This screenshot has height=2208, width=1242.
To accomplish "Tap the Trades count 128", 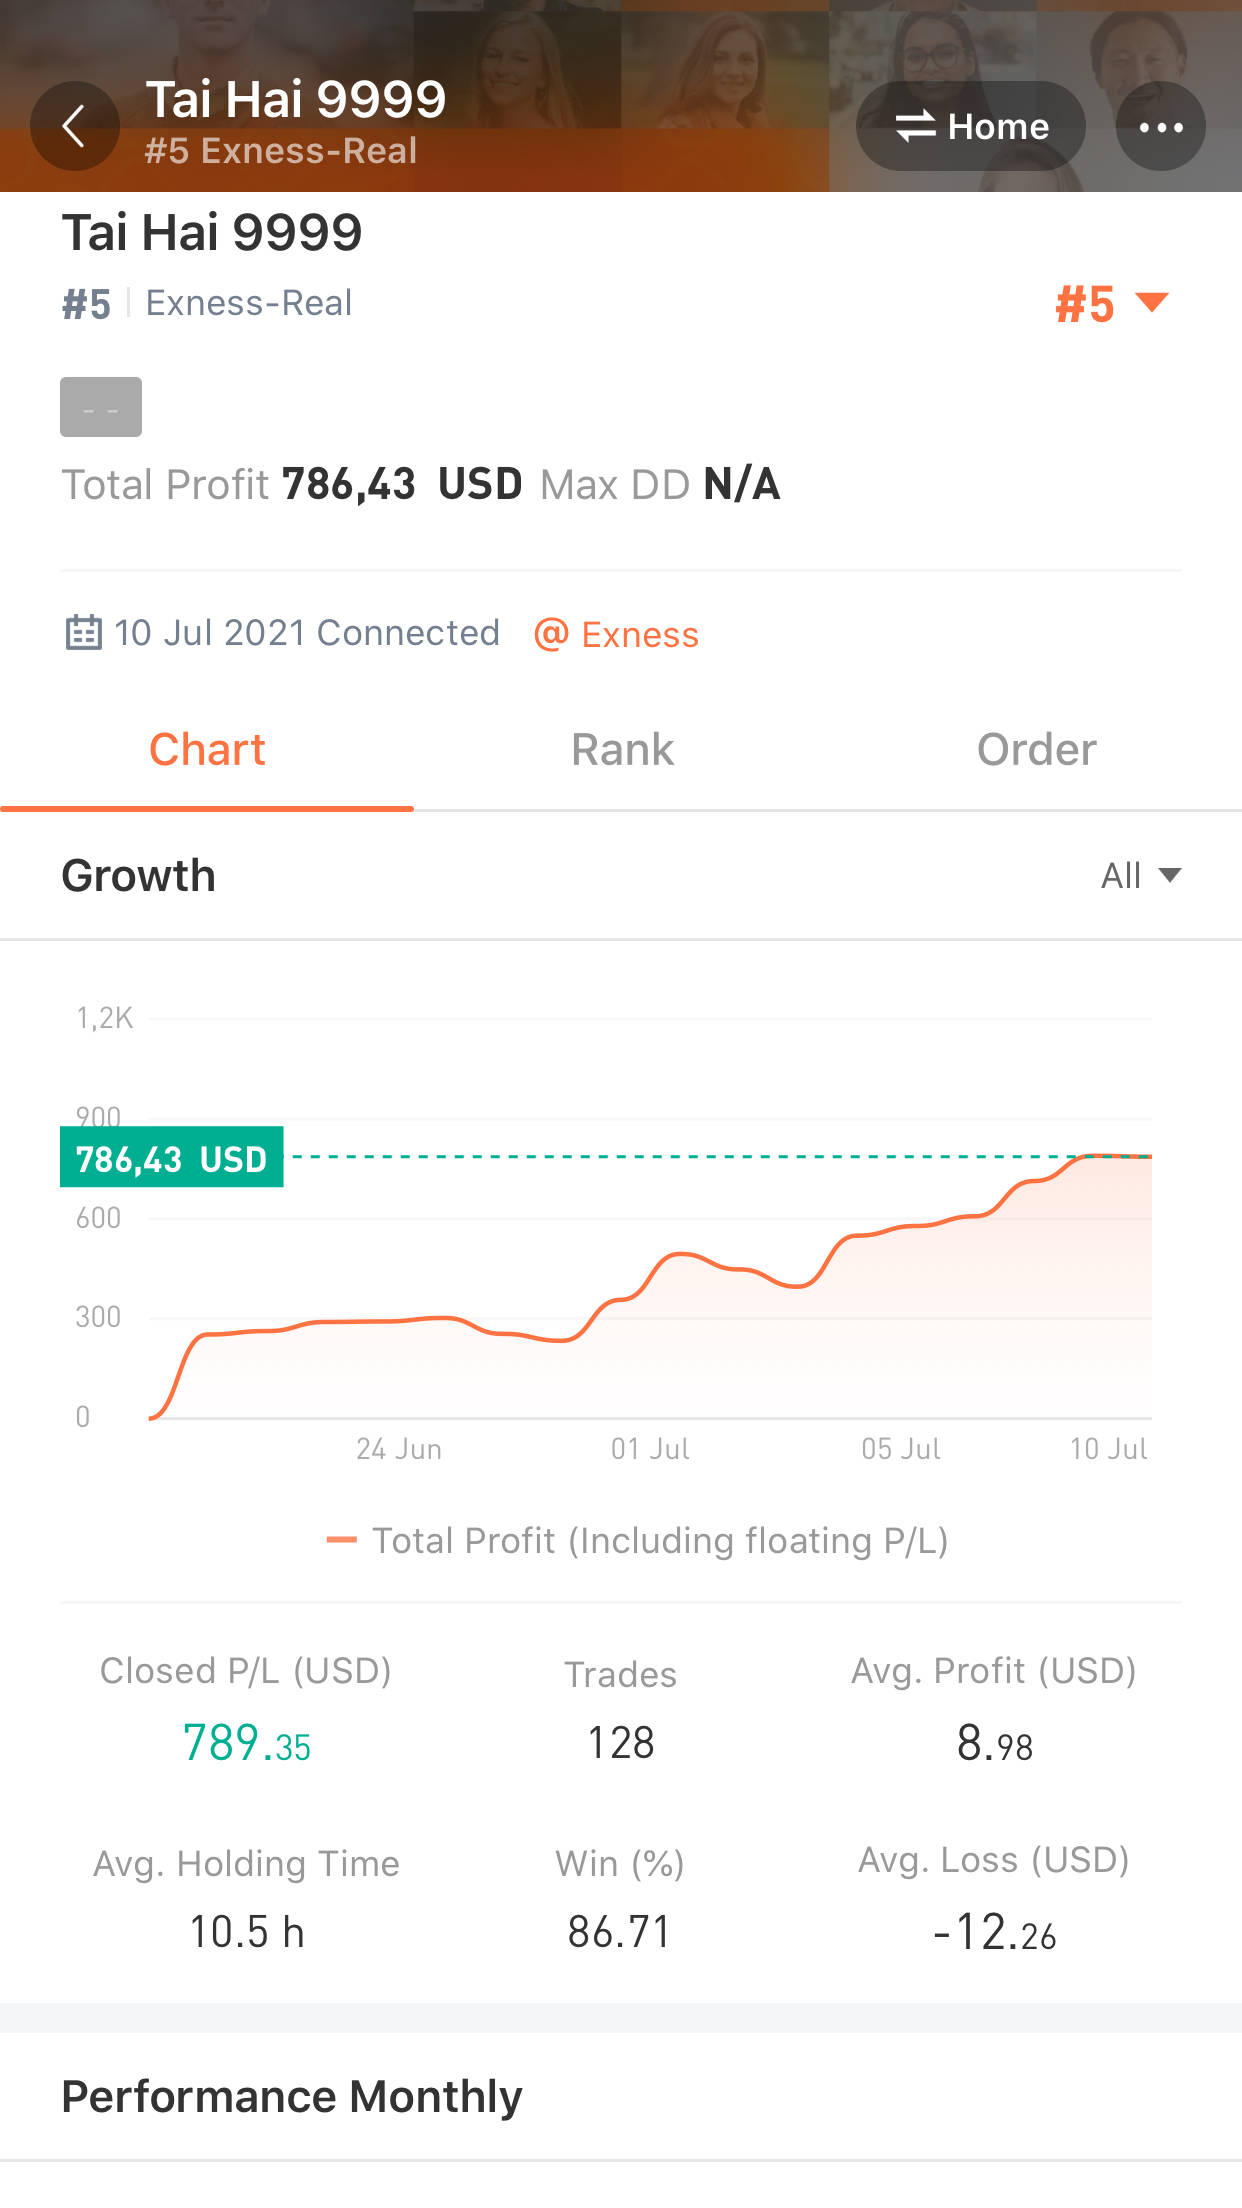I will click(621, 1743).
